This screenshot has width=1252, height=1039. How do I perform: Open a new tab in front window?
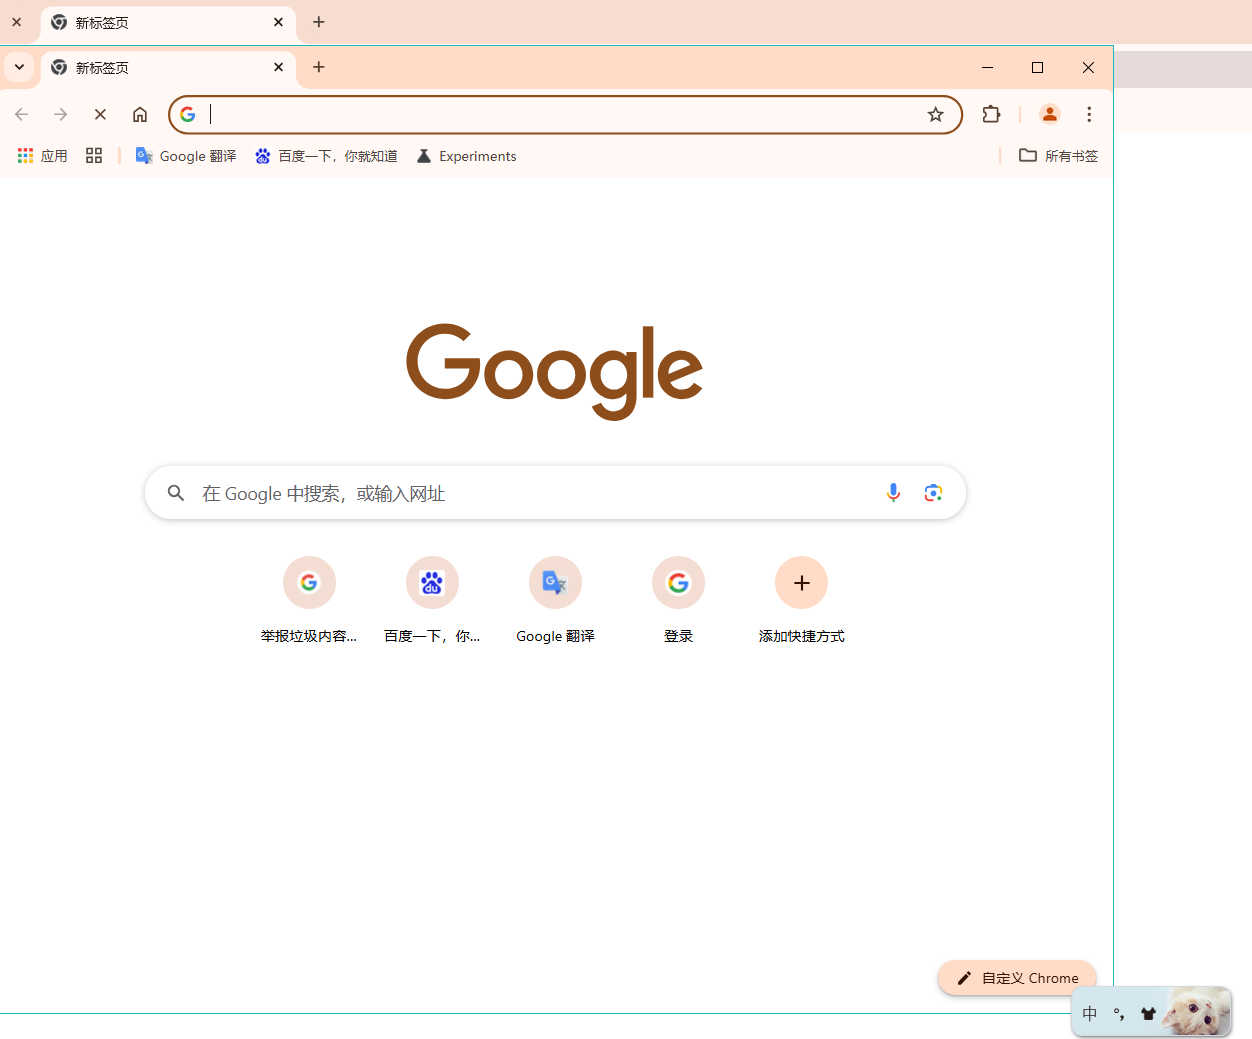coord(319,67)
